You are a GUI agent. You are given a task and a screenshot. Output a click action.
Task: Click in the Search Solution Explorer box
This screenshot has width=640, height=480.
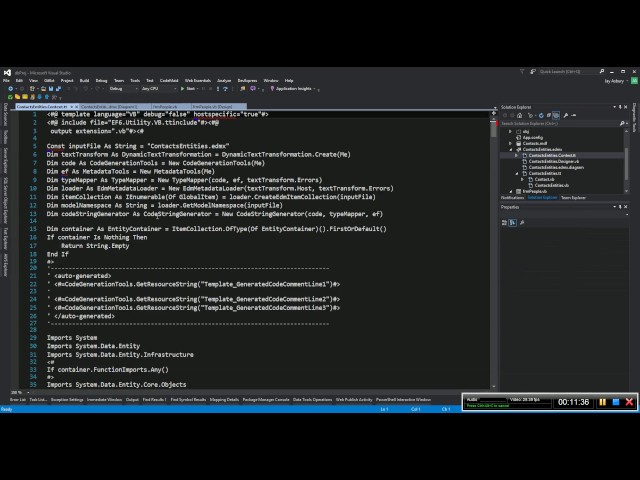559,123
